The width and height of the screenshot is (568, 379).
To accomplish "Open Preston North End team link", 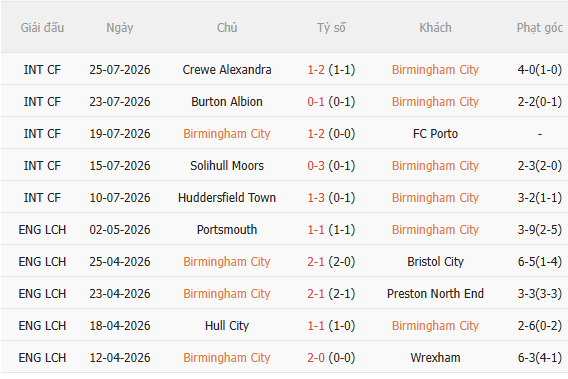I will (435, 293).
